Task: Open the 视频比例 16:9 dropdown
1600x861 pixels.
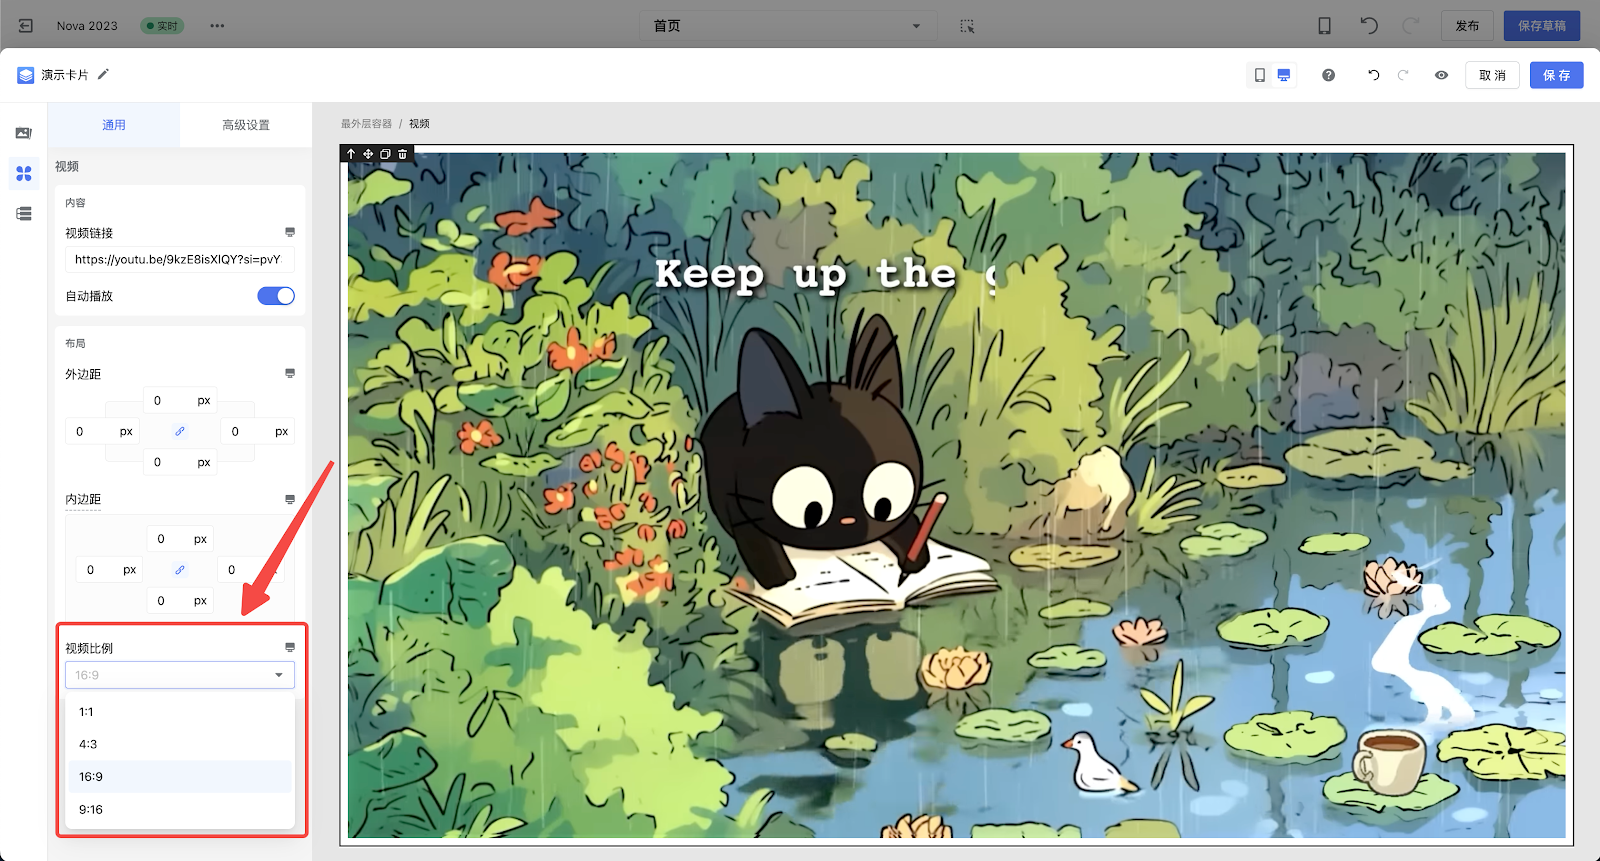Action: (180, 675)
